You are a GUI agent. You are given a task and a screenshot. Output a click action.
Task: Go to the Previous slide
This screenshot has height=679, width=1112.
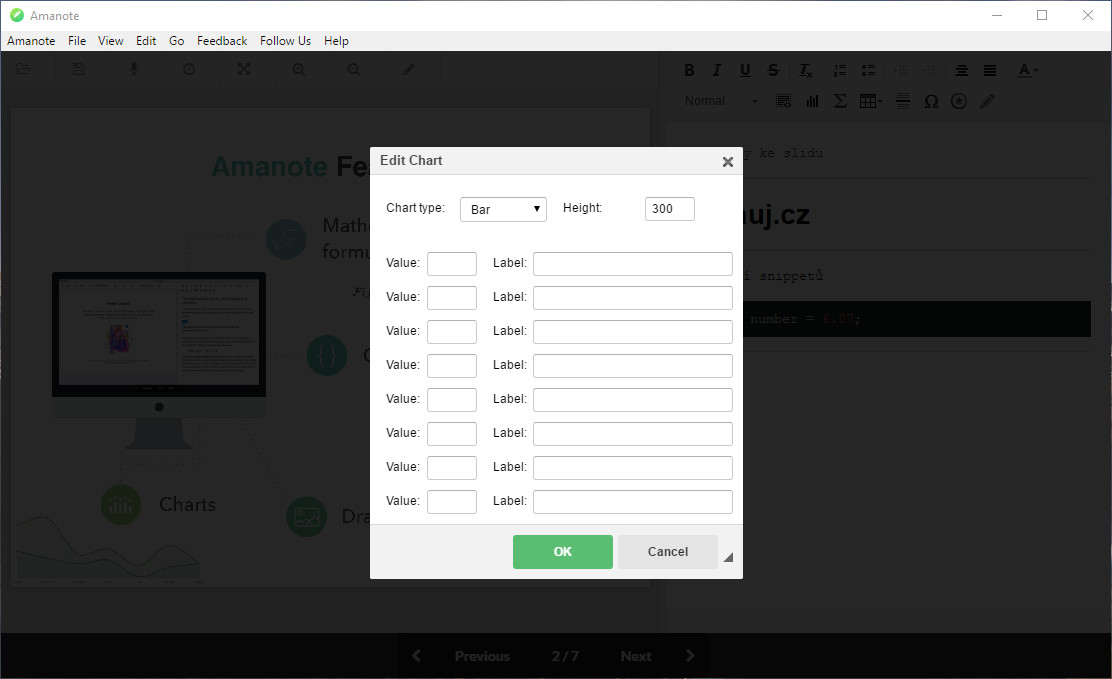coord(482,656)
